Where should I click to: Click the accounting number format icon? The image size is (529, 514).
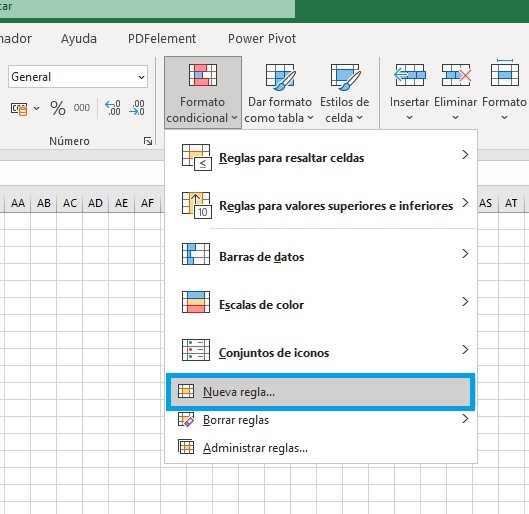[x=19, y=109]
